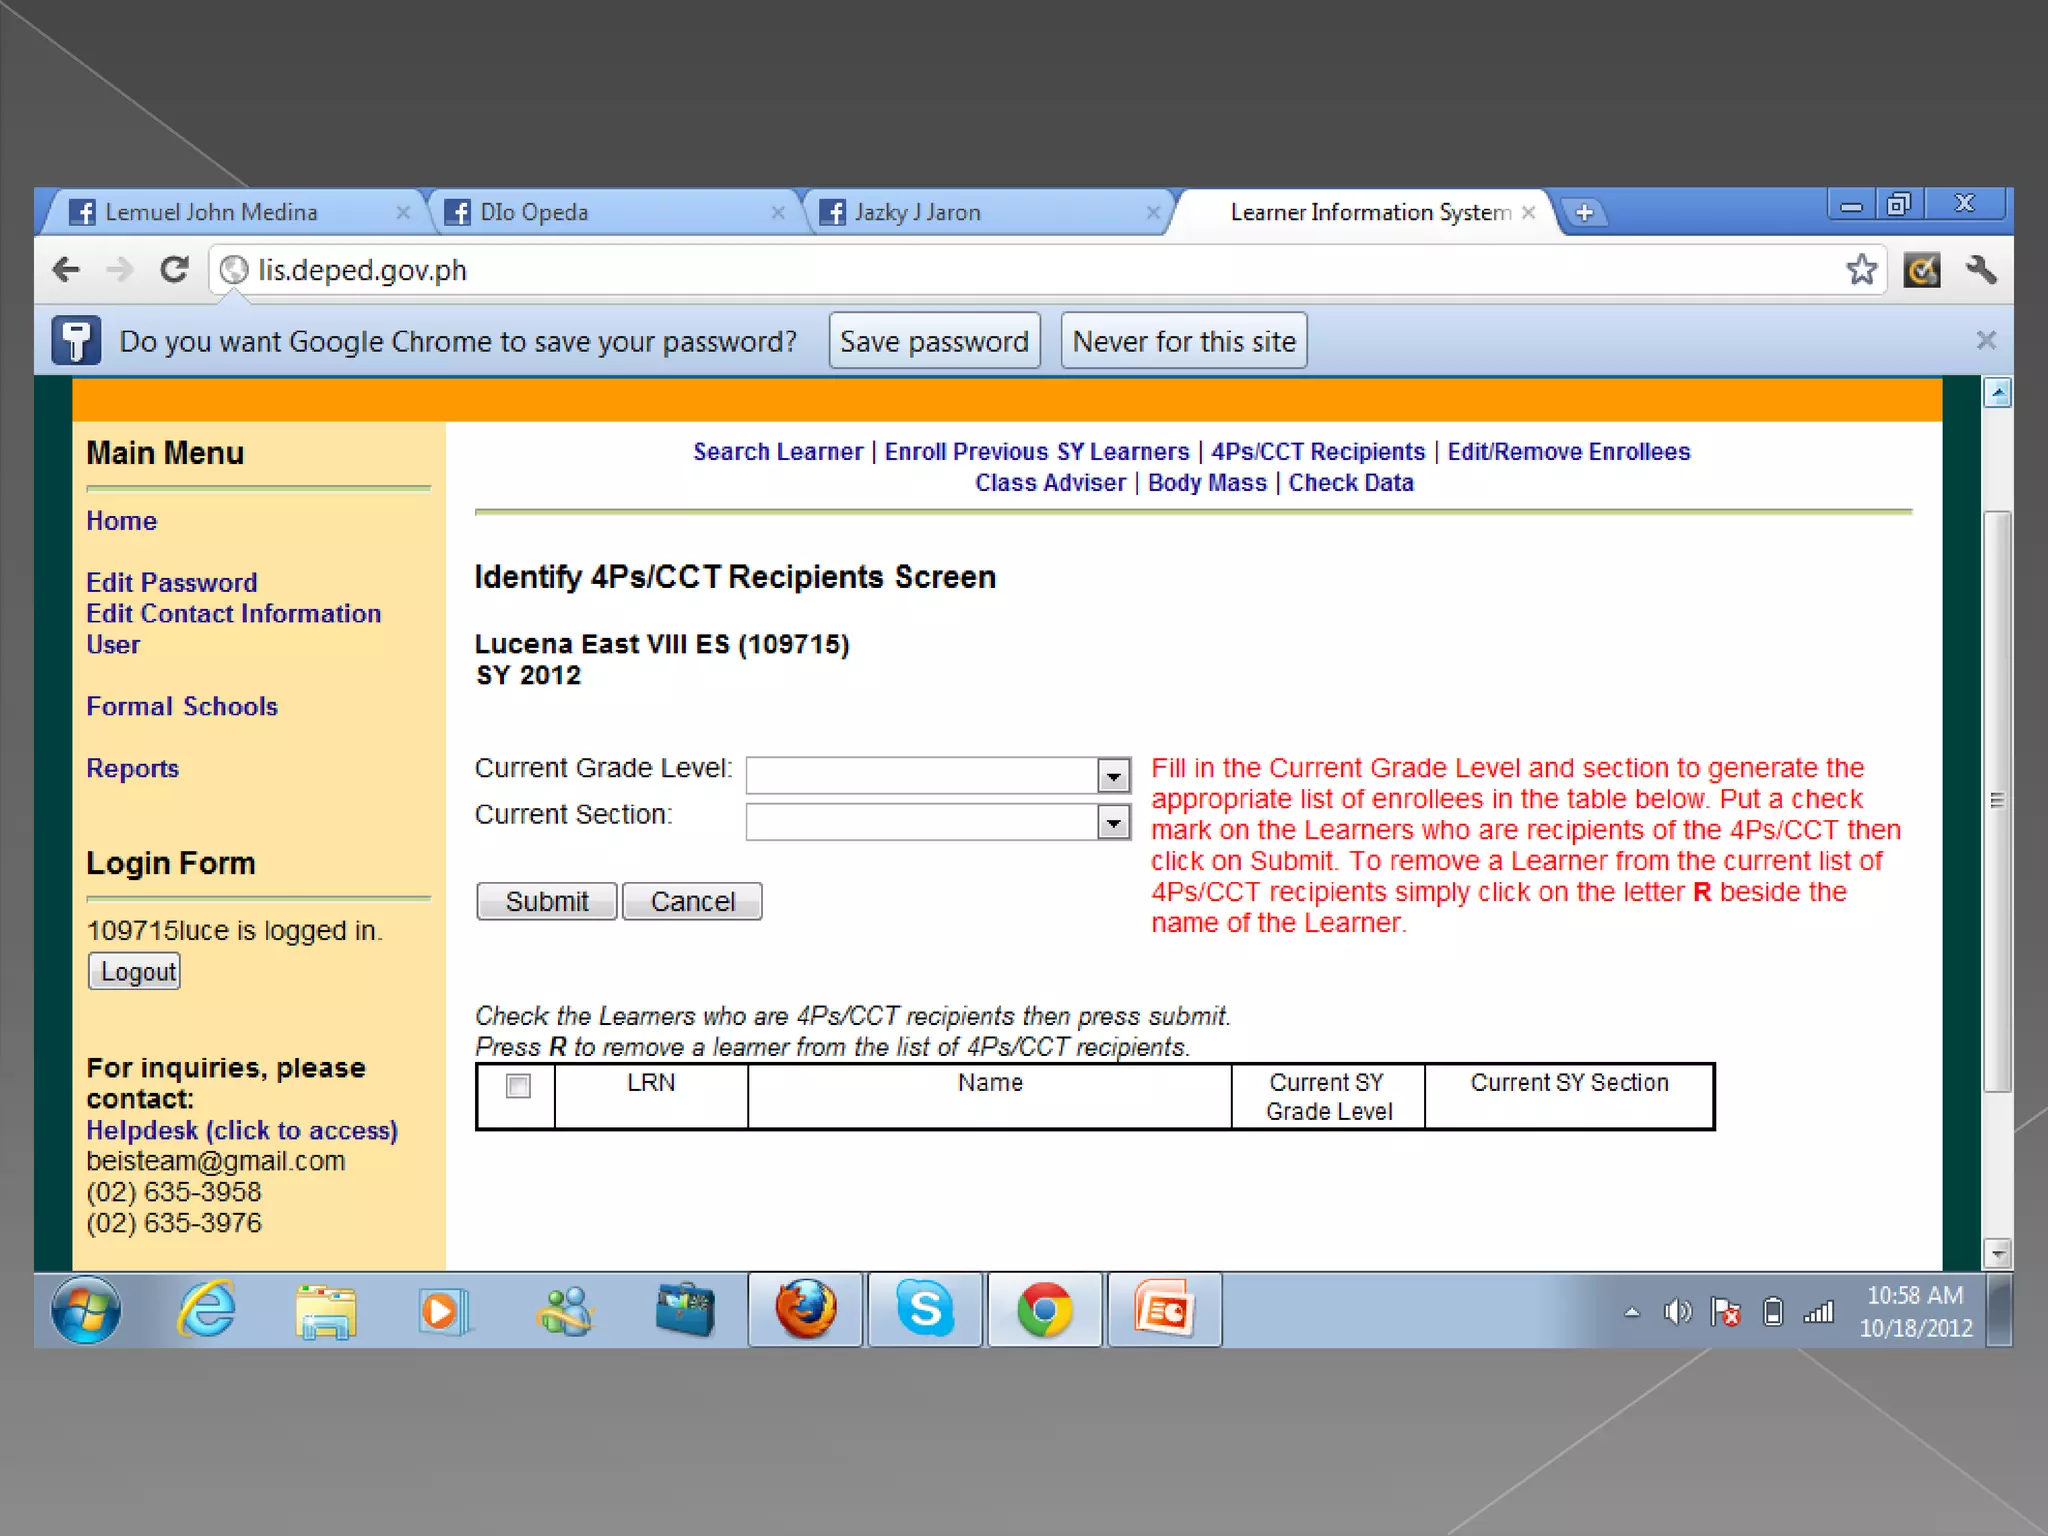Screen dimensions: 2048x1536
Task: Switch to the DIo Opeda tab
Action: 610,212
